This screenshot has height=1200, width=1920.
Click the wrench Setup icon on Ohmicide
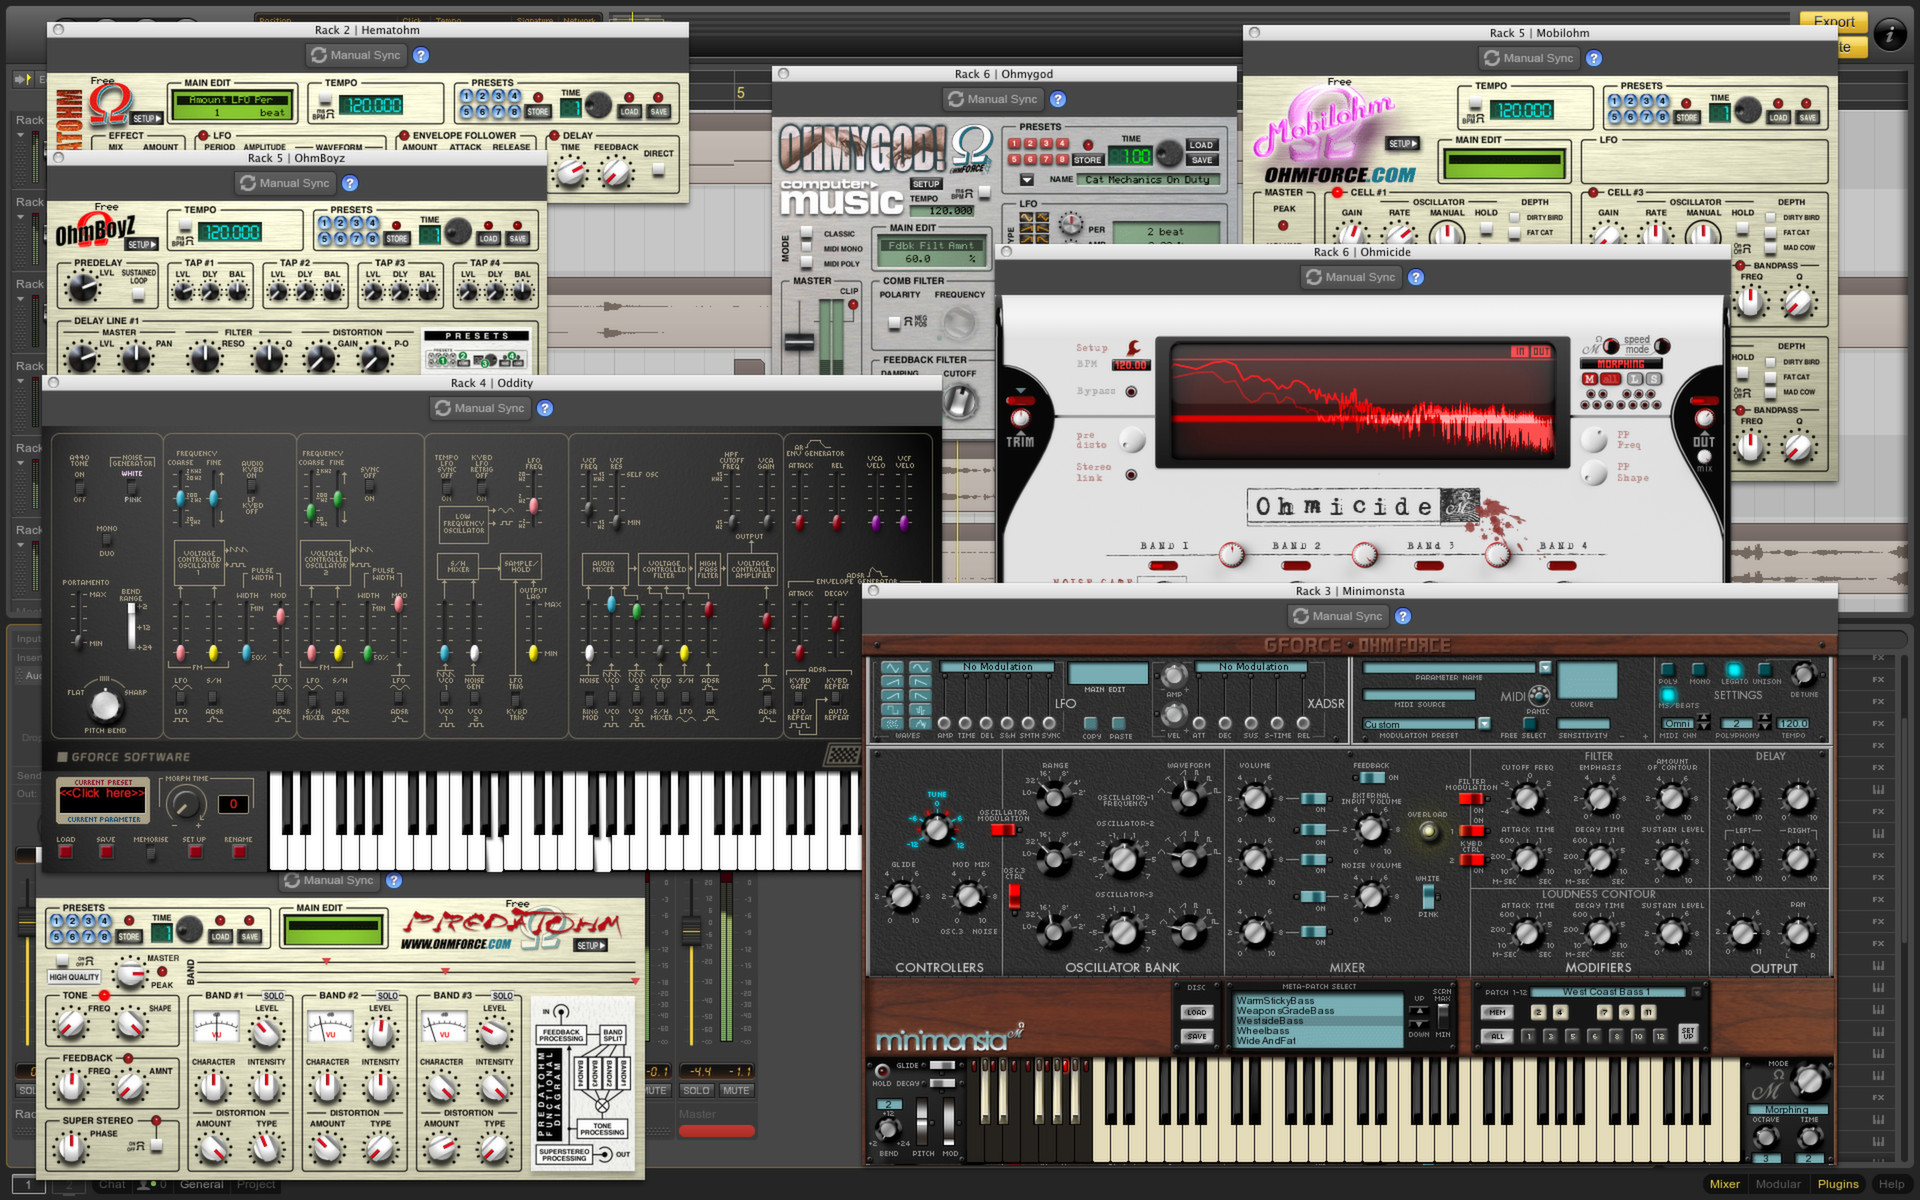(1132, 349)
